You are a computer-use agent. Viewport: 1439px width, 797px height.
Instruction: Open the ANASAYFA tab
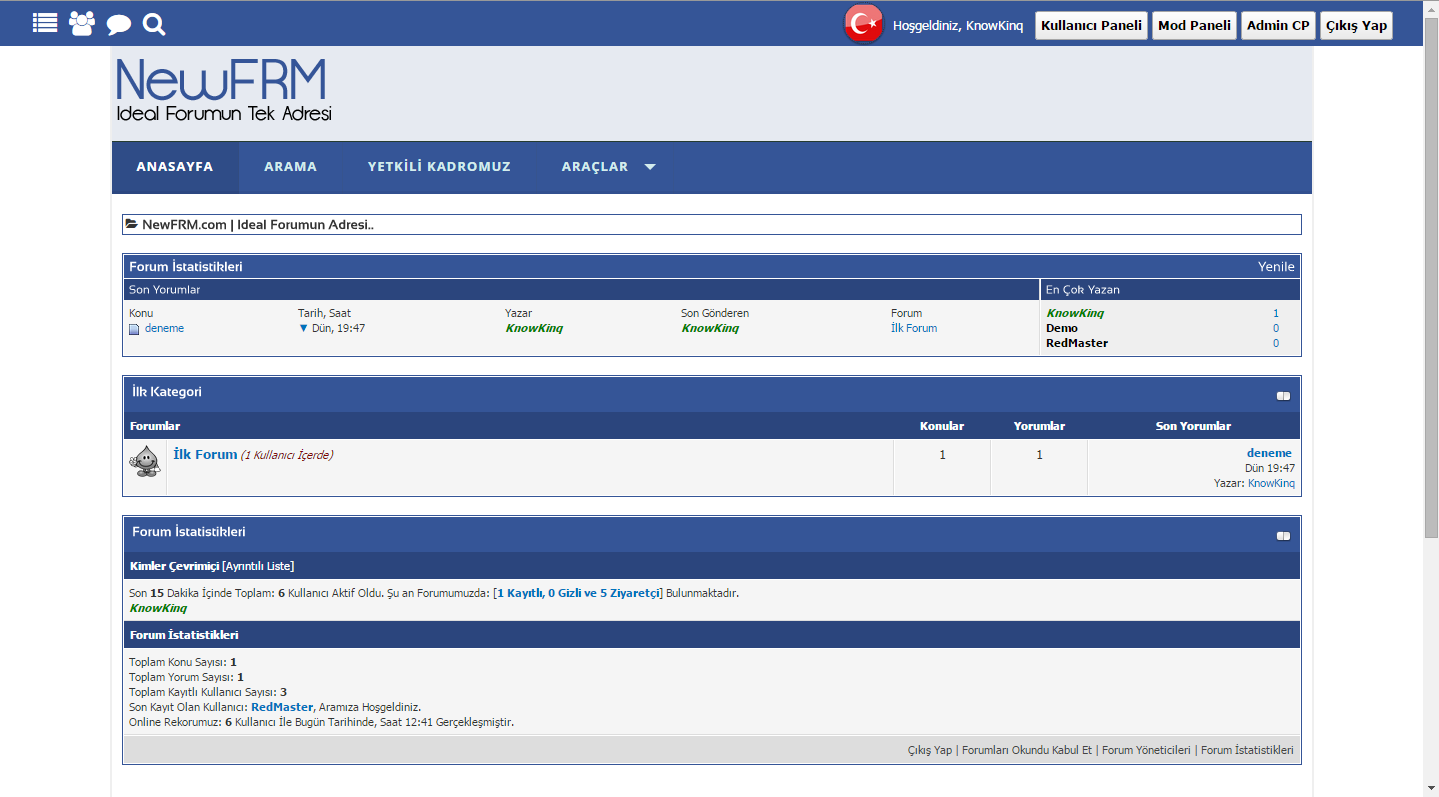(x=175, y=167)
